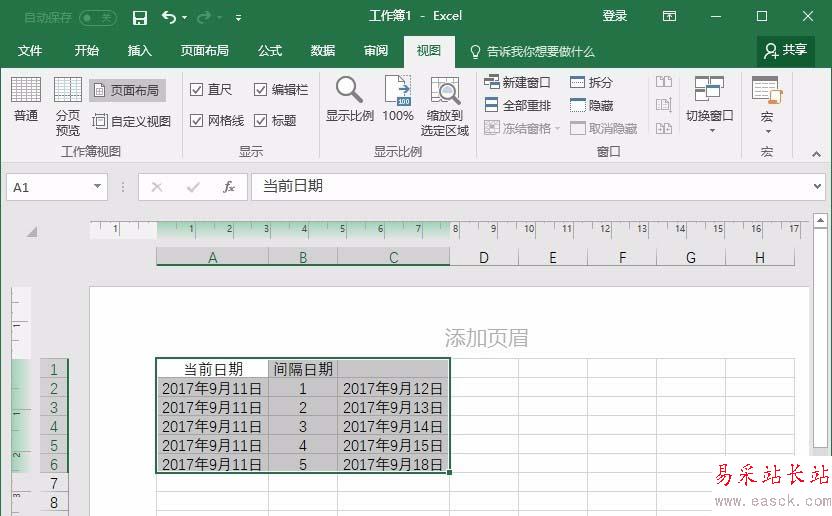This screenshot has height=516, width=832.
Task: Select column D header
Action: pos(484,257)
